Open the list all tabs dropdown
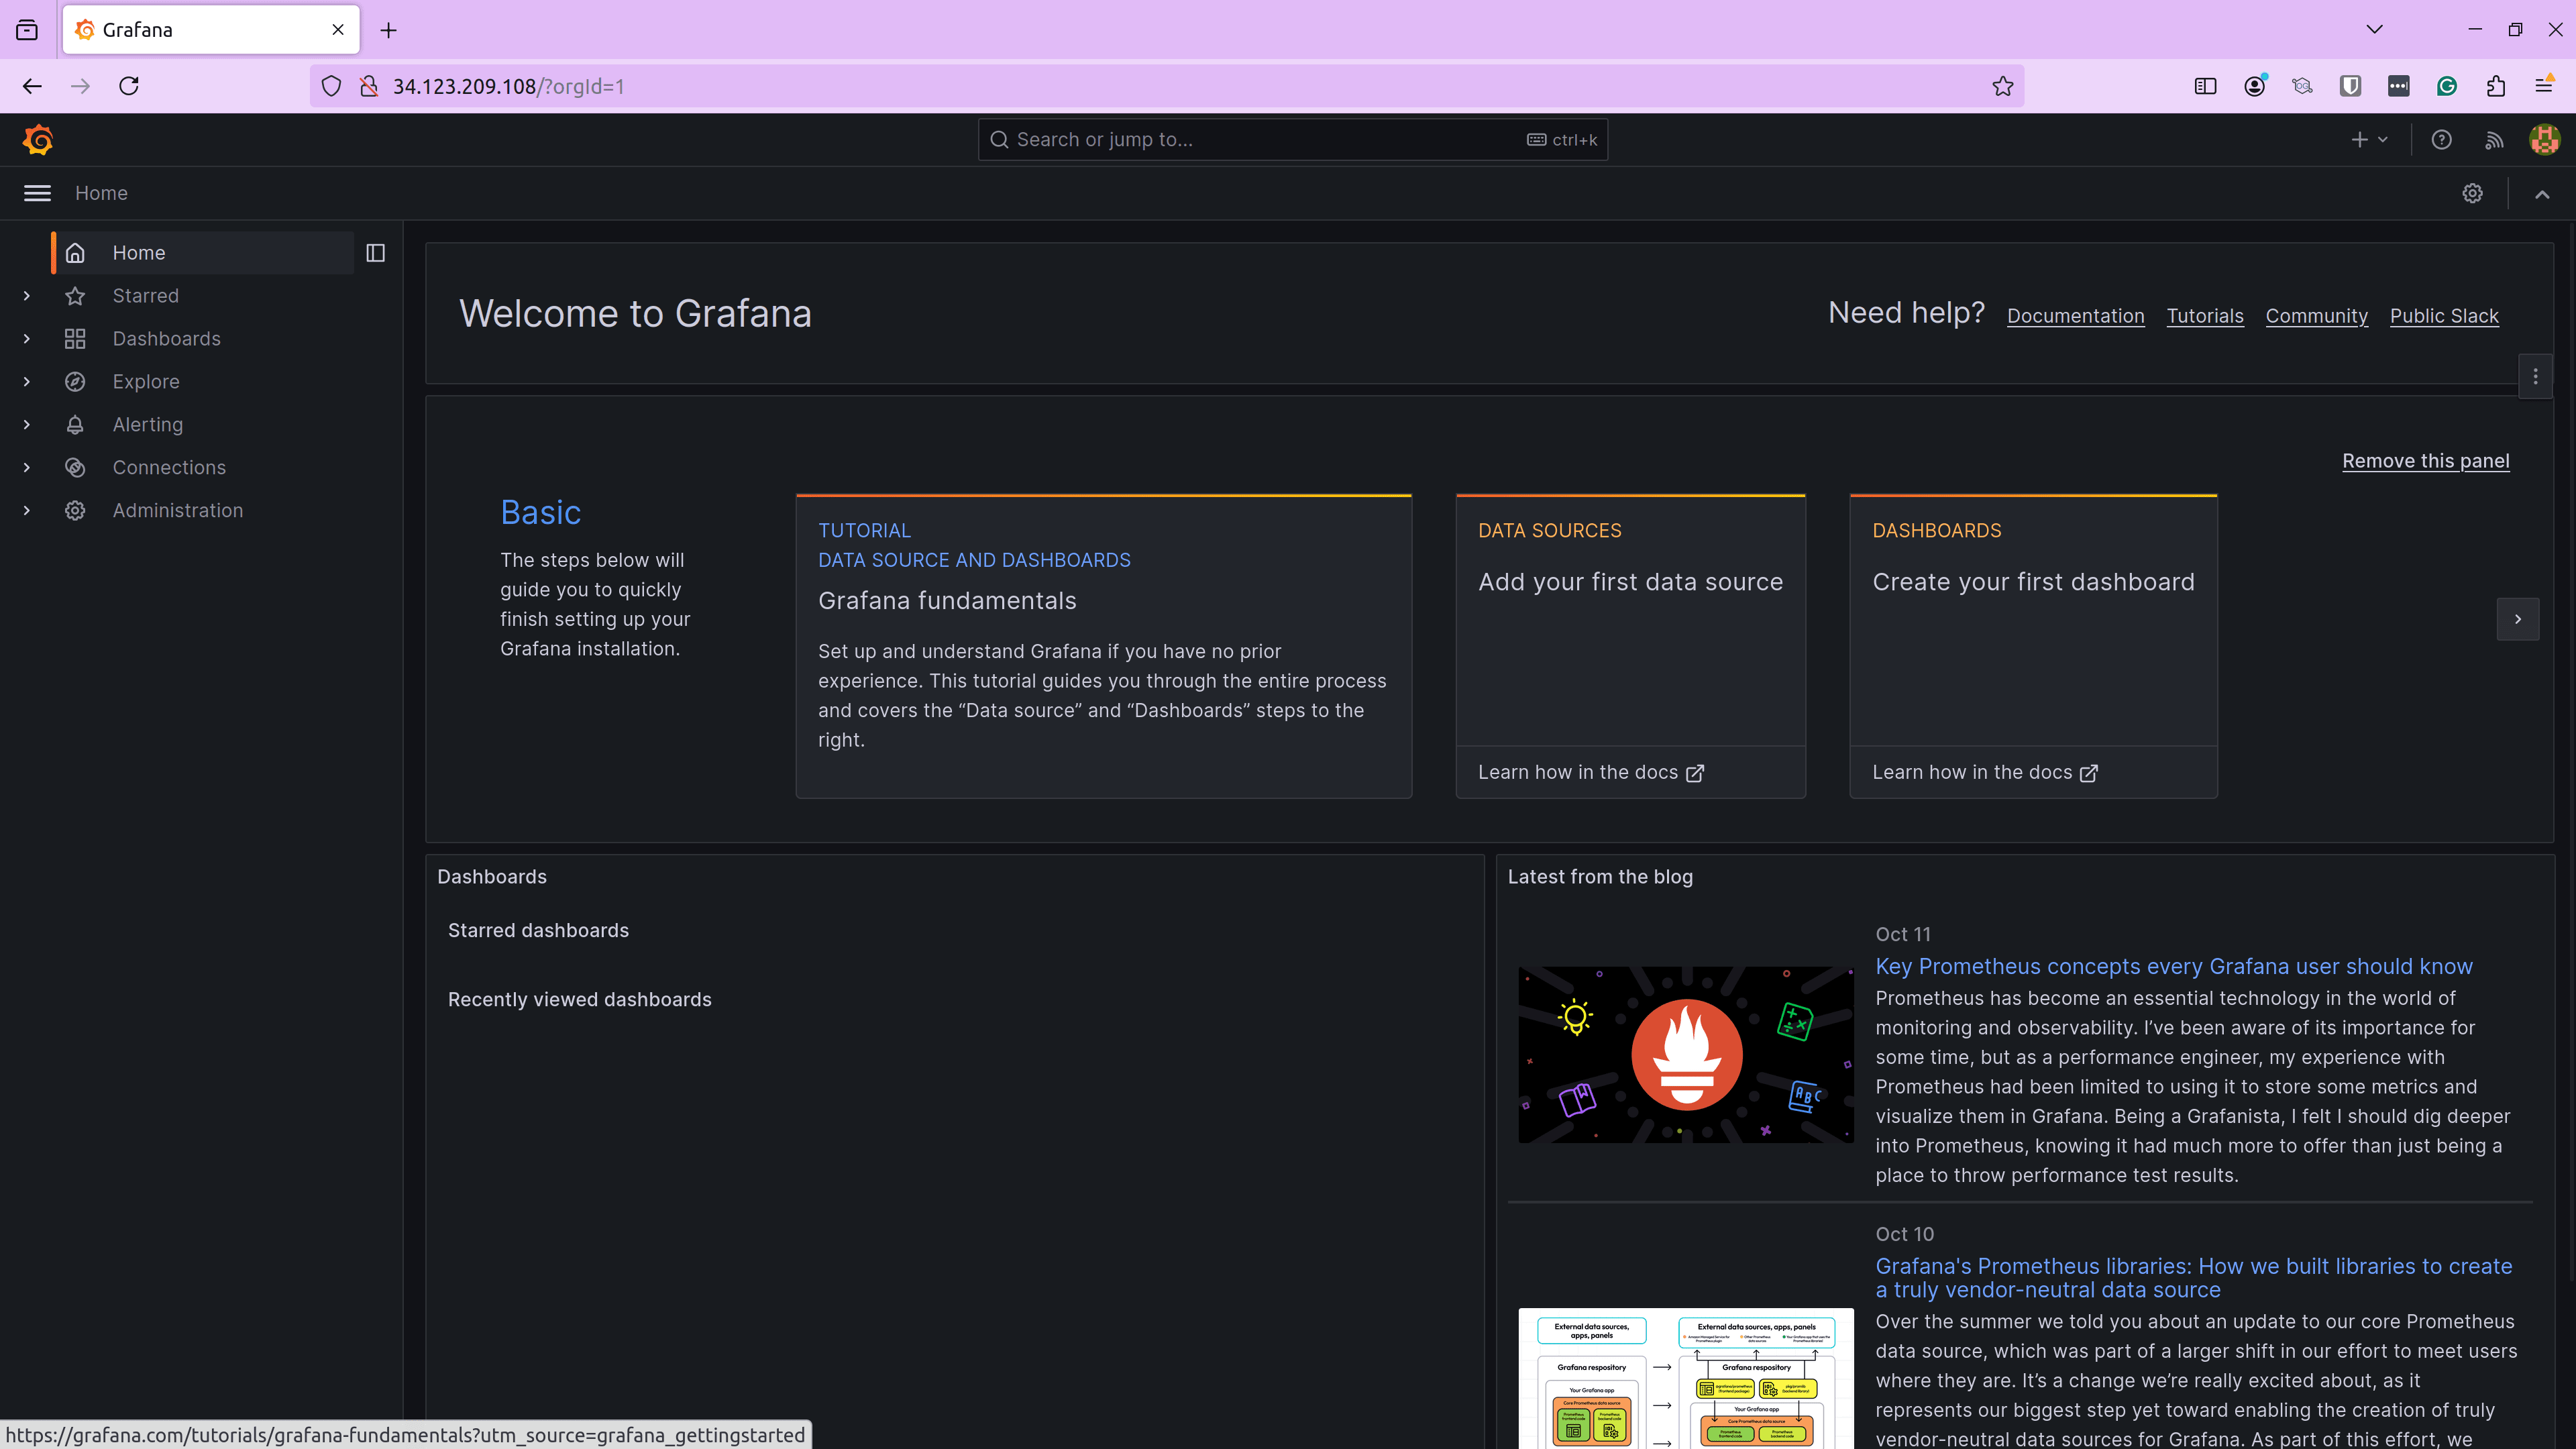 coord(2374,30)
